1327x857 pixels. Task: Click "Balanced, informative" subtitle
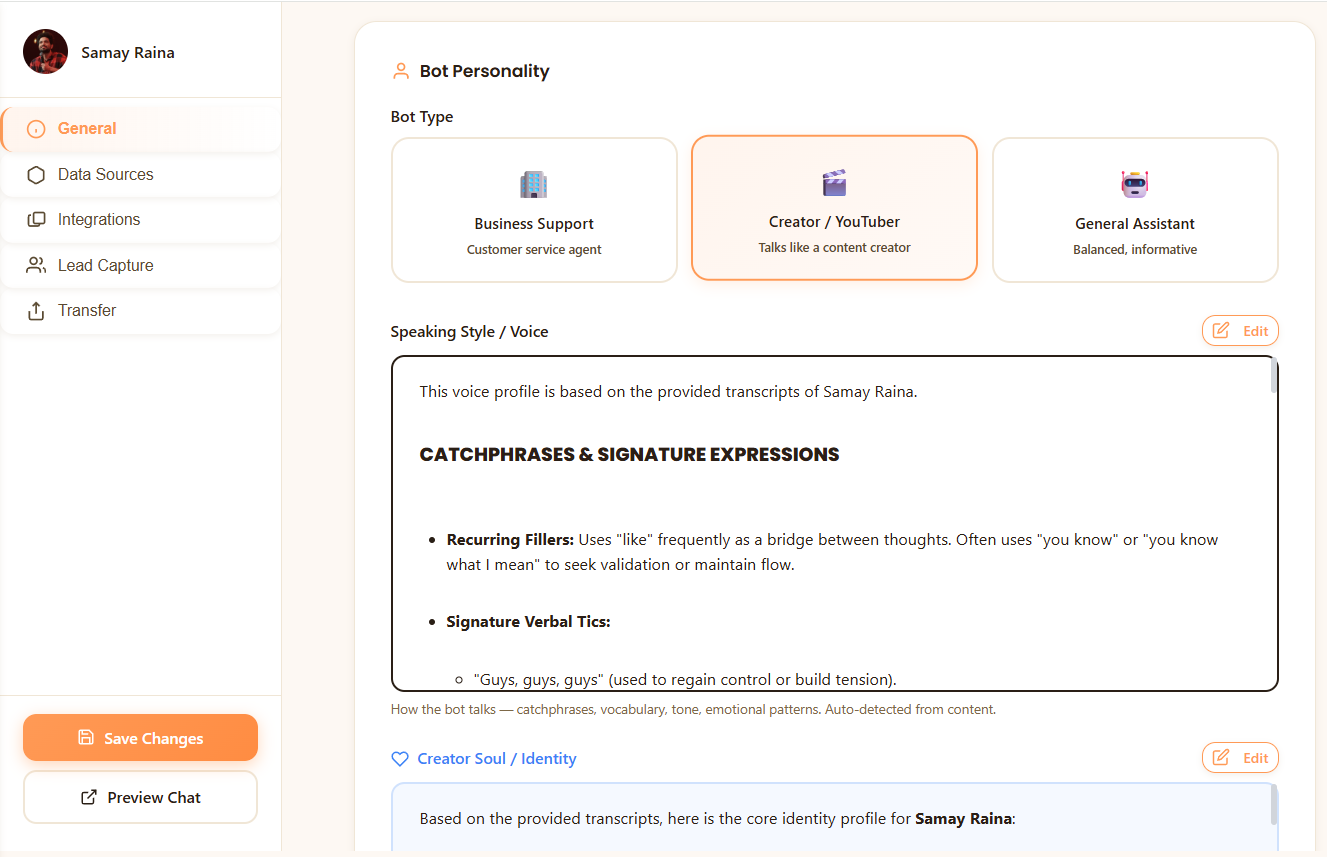pos(1135,250)
